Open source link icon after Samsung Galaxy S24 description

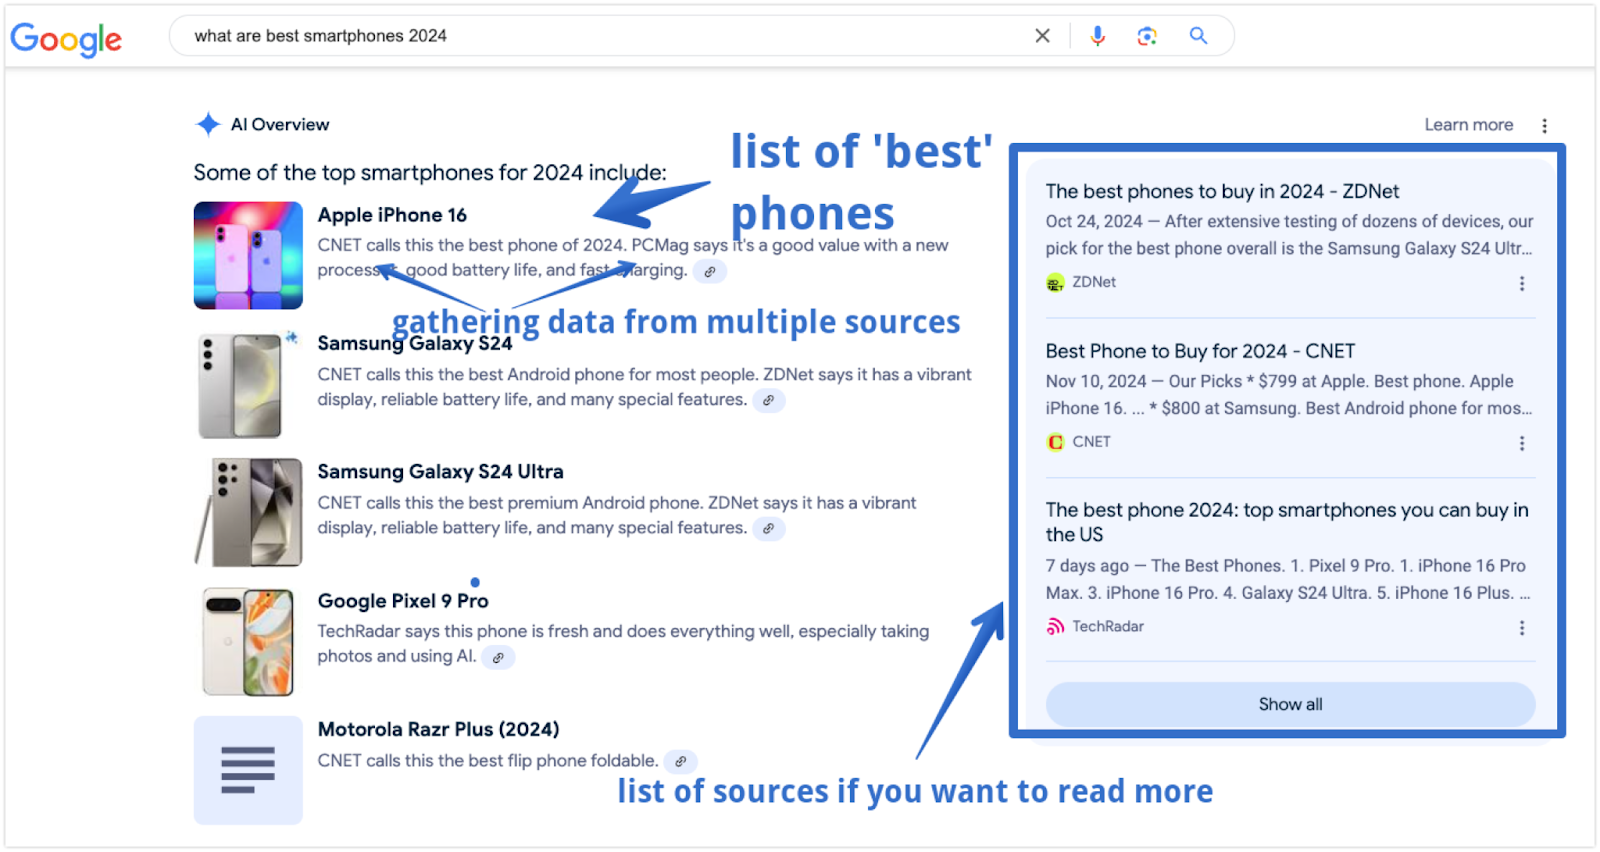[768, 400]
